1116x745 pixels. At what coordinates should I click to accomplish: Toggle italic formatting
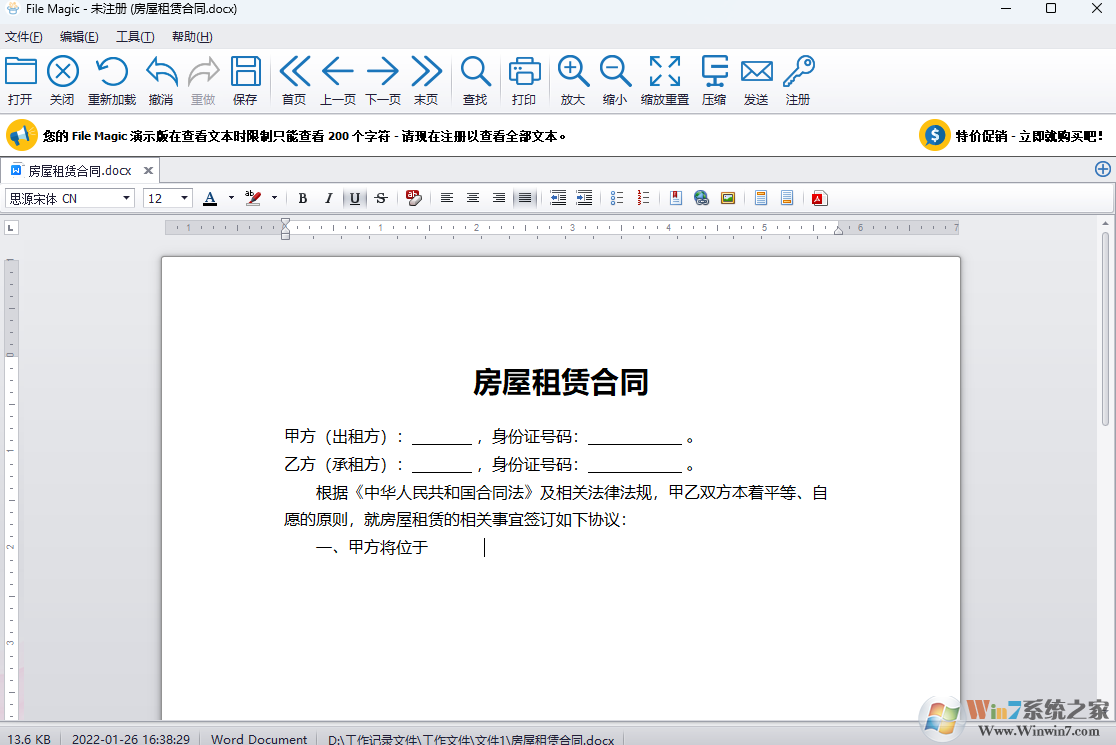click(x=328, y=198)
